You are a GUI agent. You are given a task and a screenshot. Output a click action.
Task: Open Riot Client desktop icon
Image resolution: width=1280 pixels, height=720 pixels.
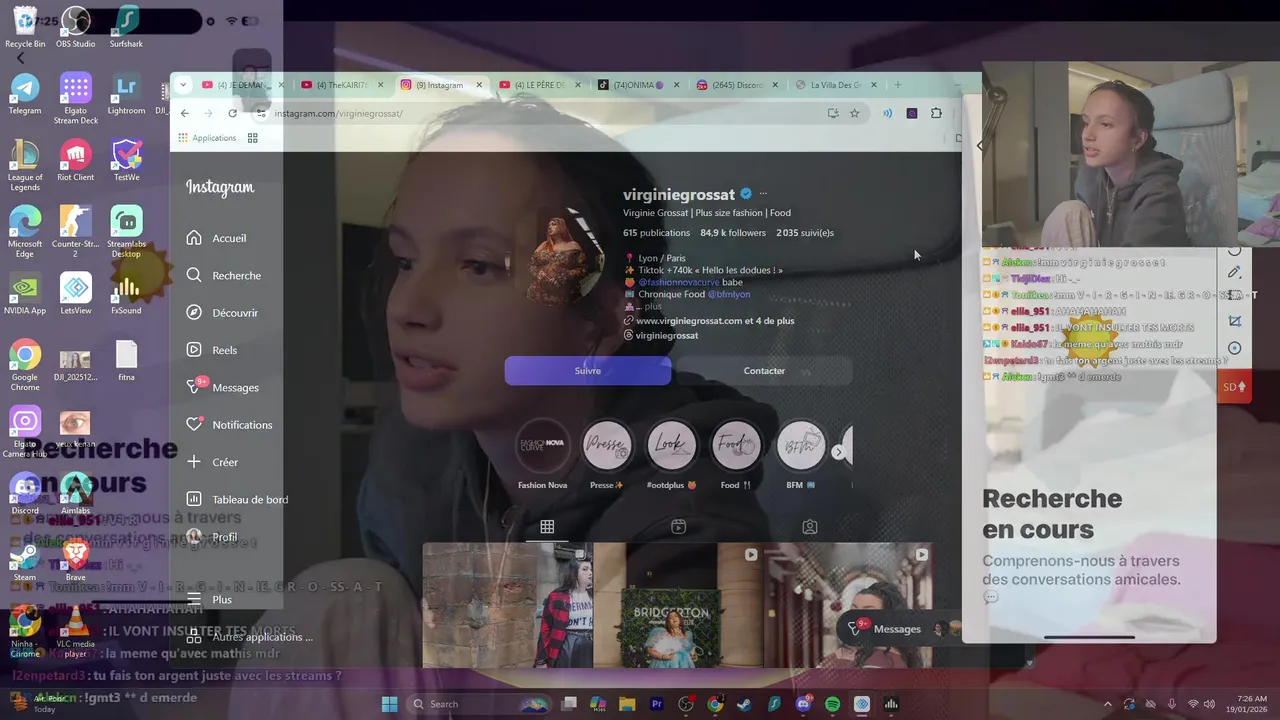pyautogui.click(x=76, y=161)
